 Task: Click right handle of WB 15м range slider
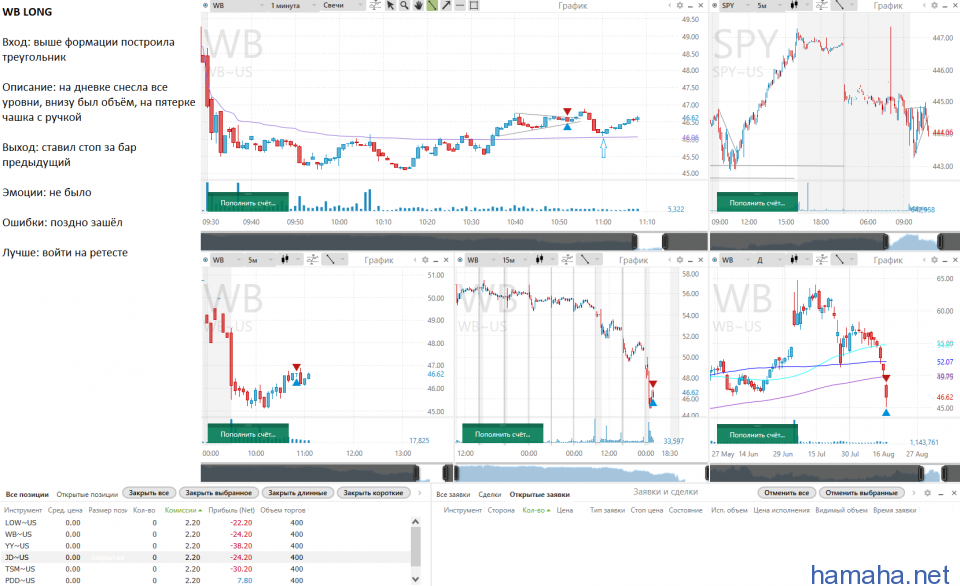click(706, 473)
